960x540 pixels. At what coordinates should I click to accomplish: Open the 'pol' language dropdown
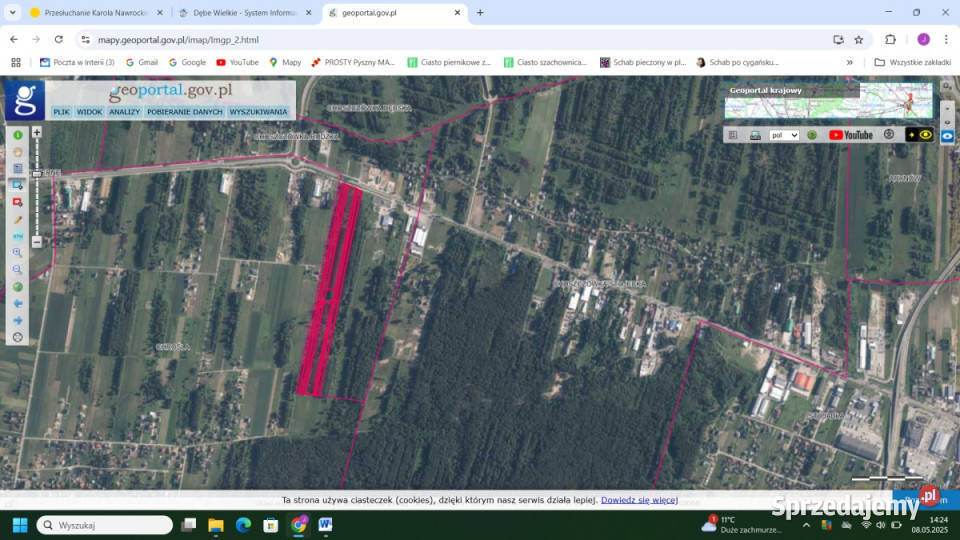(783, 135)
